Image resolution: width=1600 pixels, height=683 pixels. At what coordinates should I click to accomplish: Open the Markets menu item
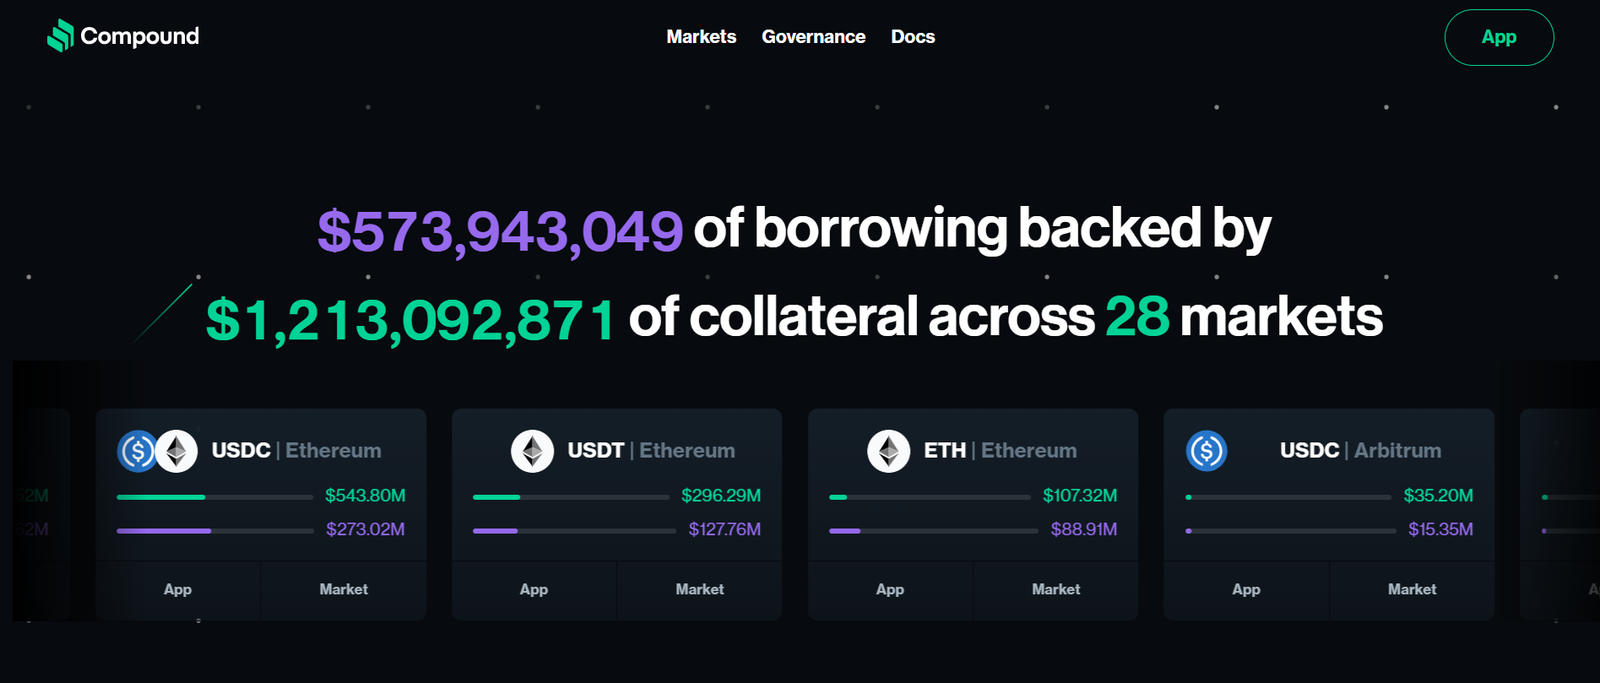click(701, 37)
